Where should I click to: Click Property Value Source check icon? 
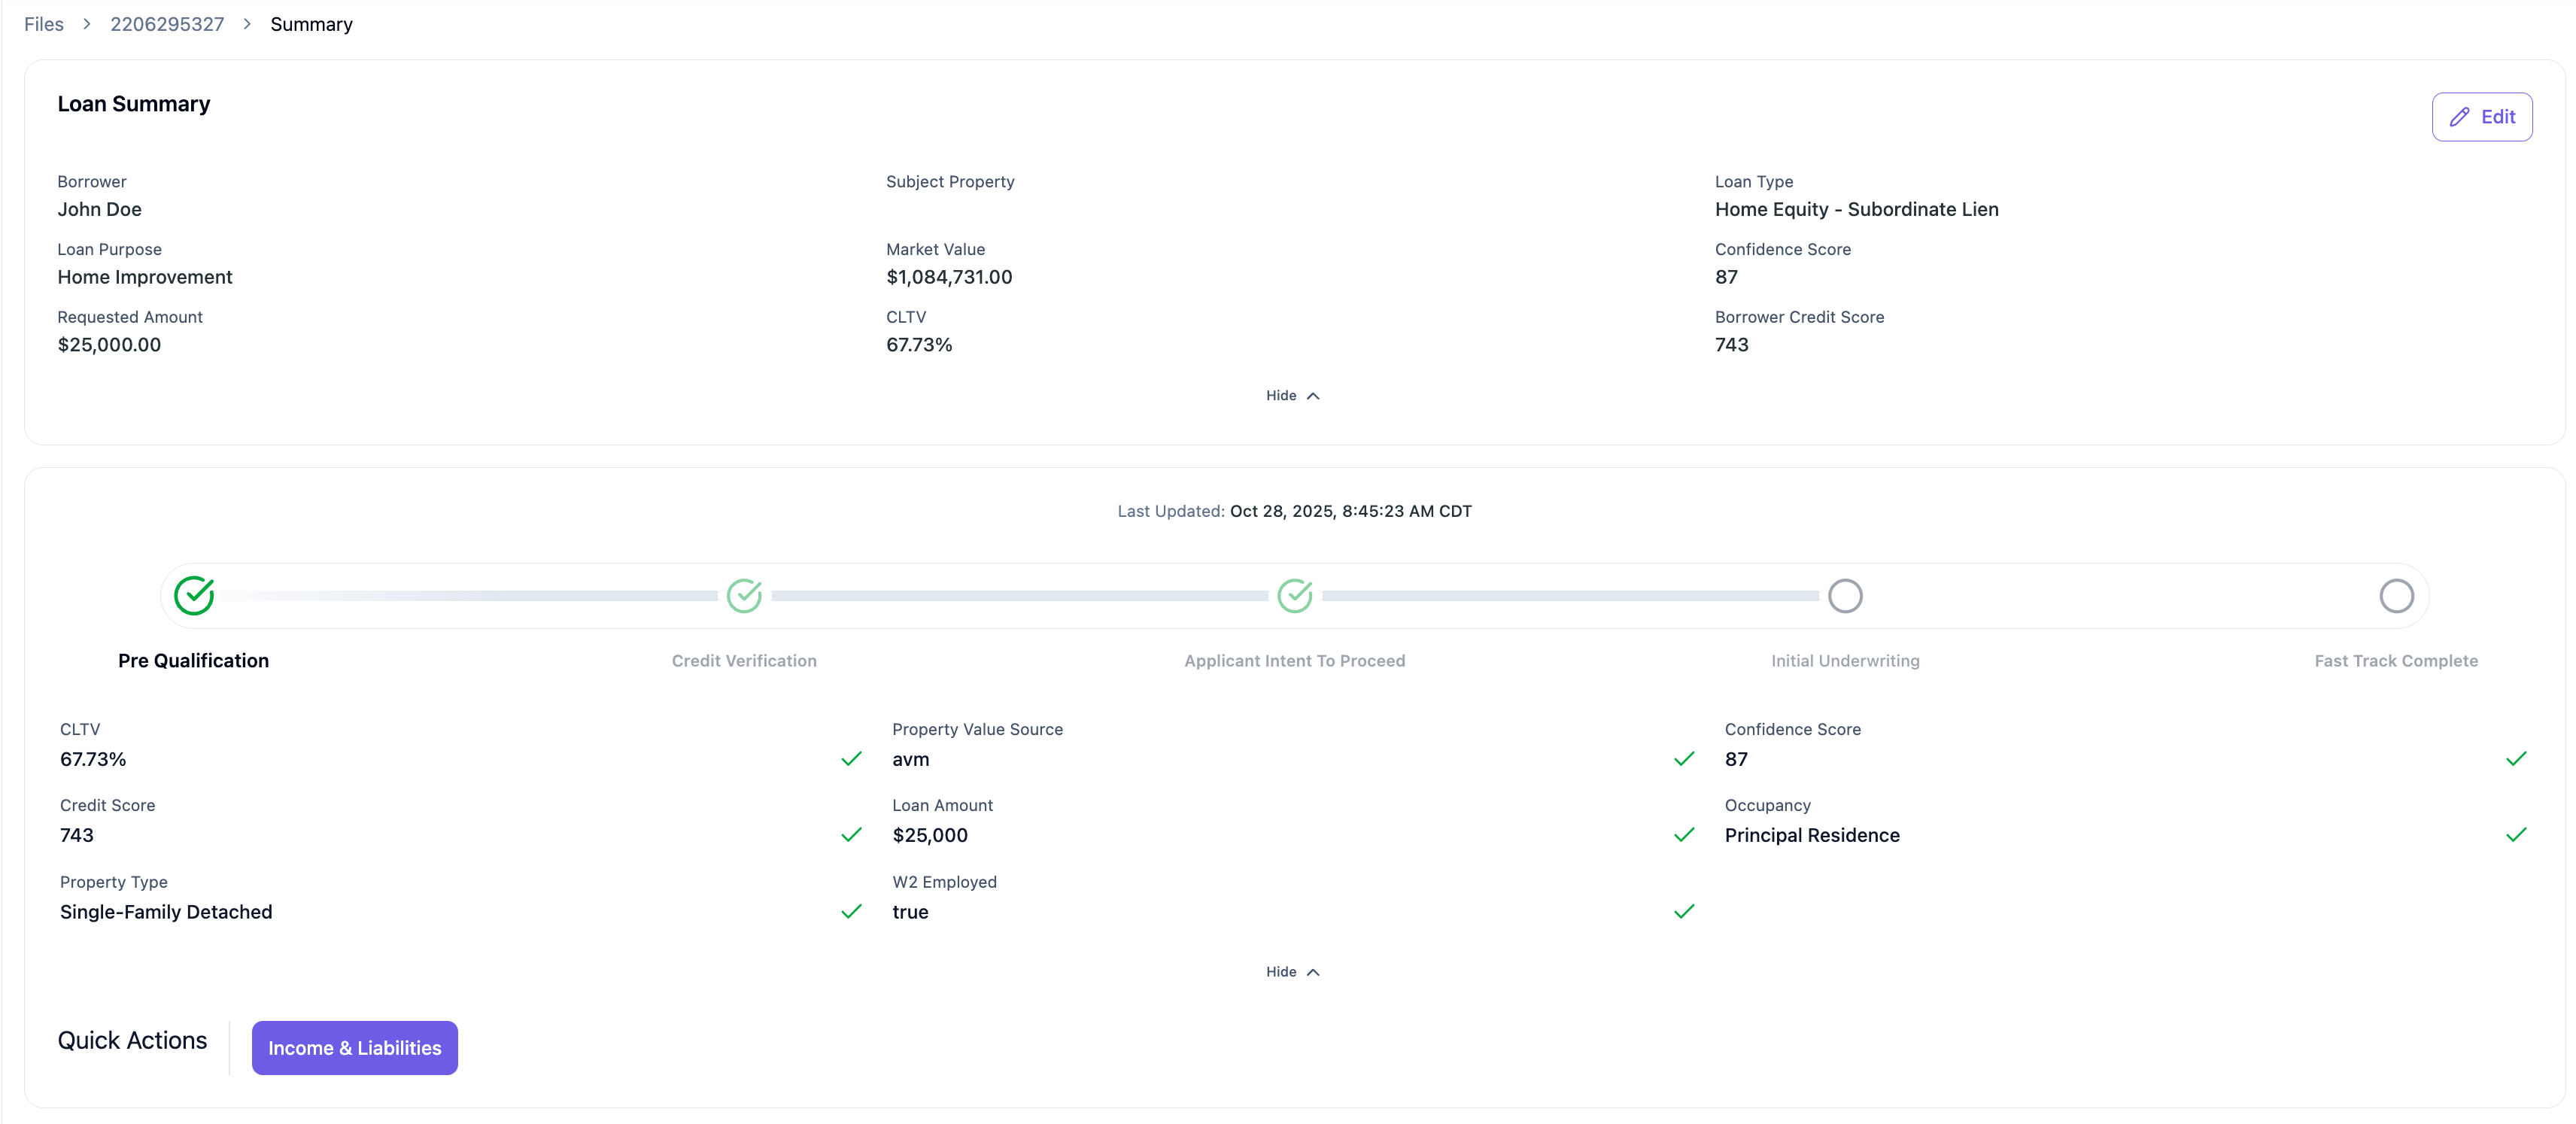click(1683, 758)
